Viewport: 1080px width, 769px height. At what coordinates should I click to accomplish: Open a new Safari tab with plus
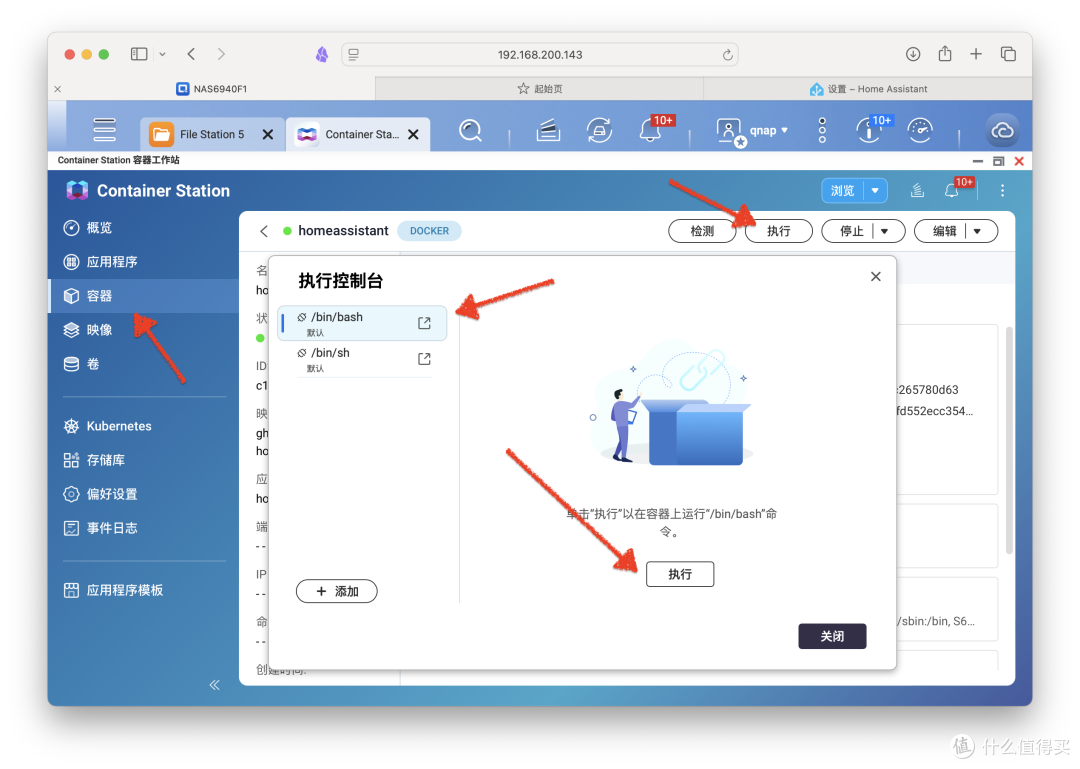click(976, 54)
